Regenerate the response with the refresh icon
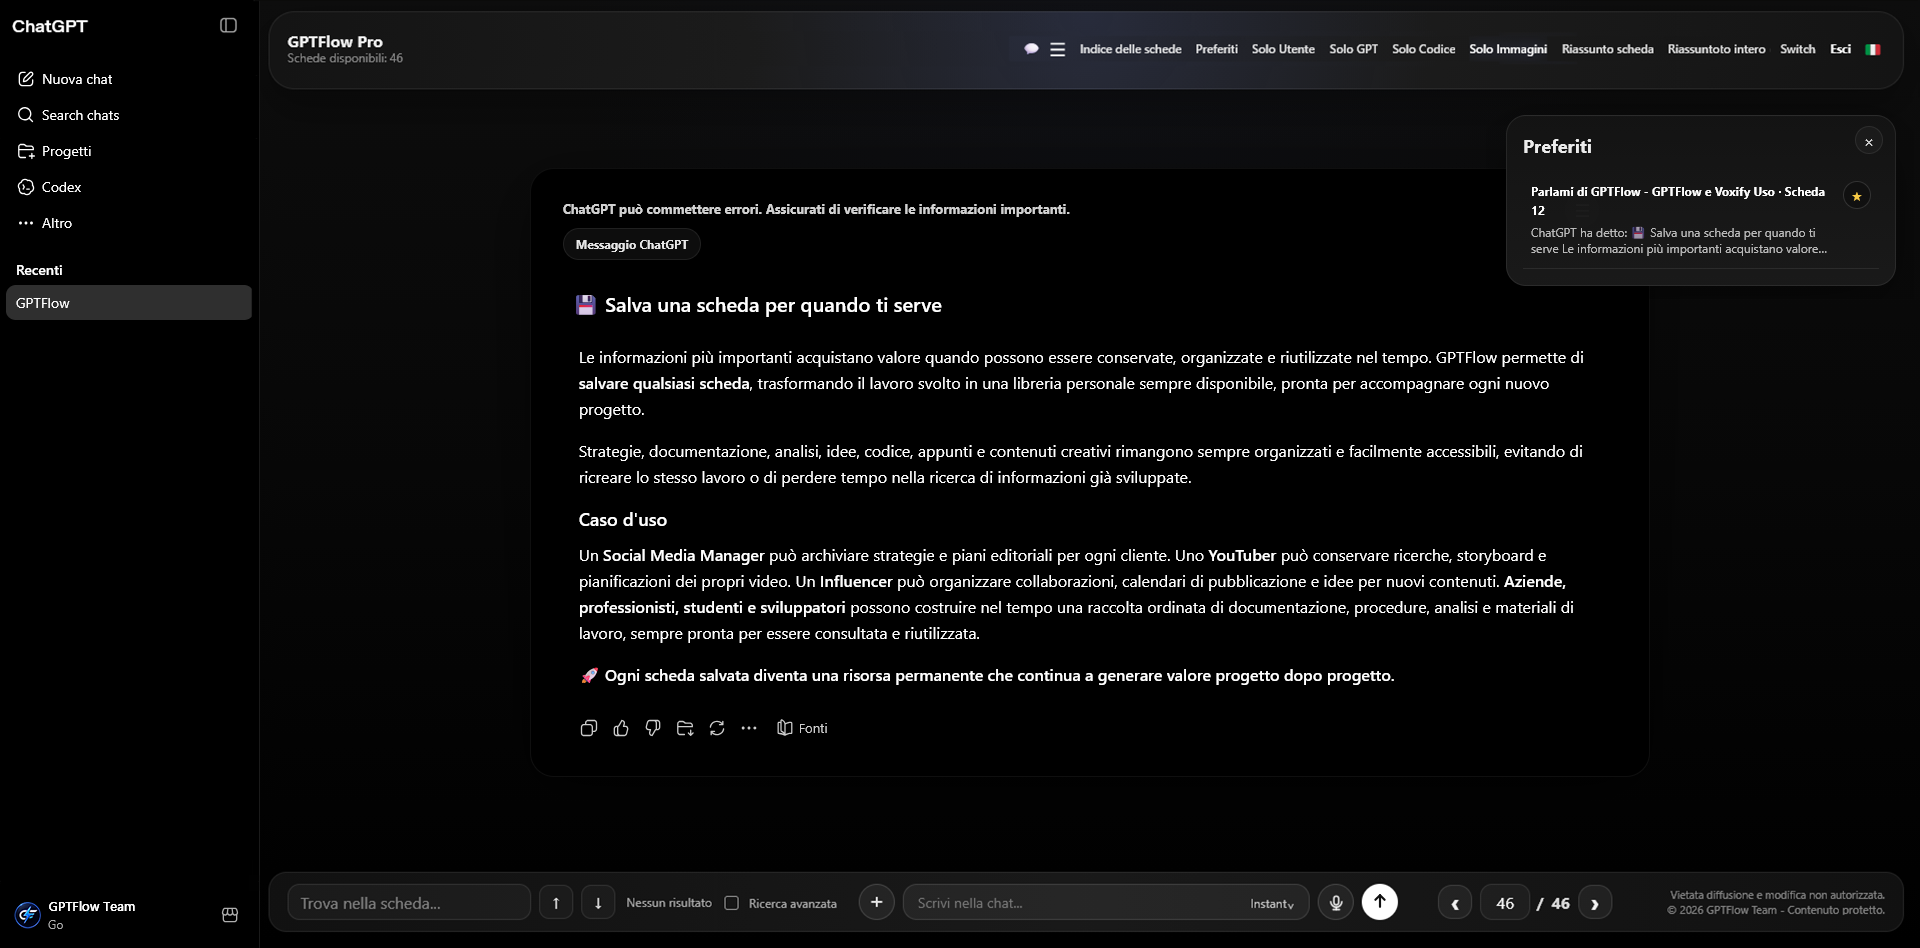 (x=717, y=728)
